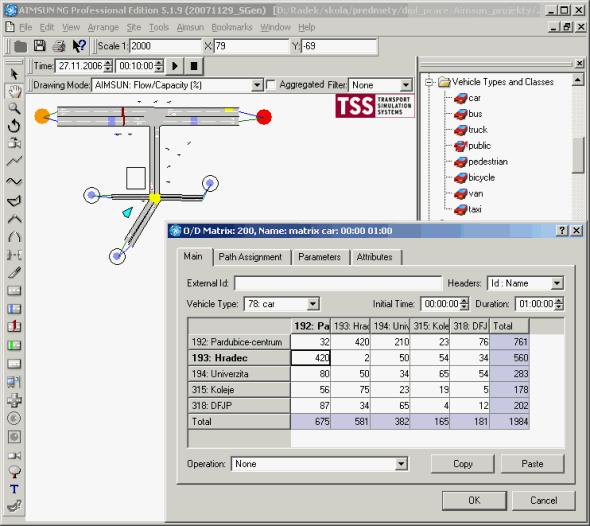Click the Copy button
This screenshot has height=526, width=590.
pyautogui.click(x=462, y=464)
